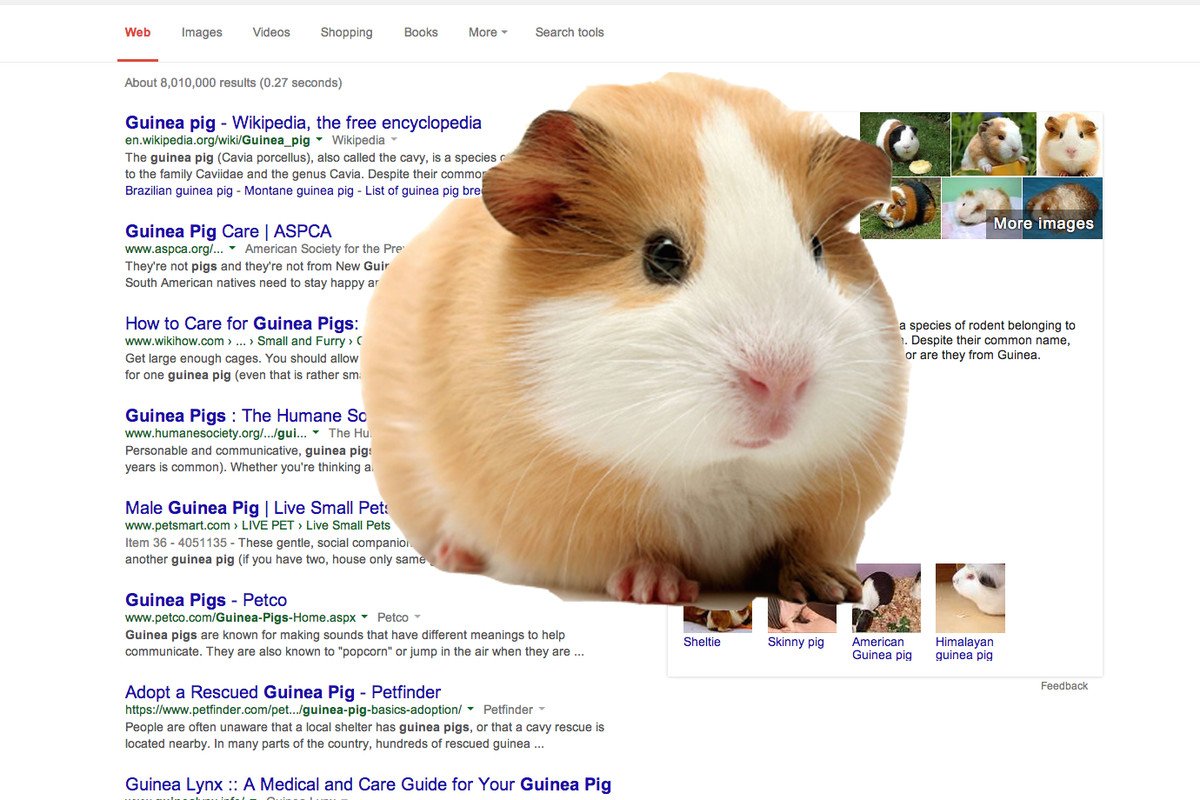Viewport: 1200px width, 800px height.
Task: Click the More images thumbnail overlay
Action: point(1043,223)
